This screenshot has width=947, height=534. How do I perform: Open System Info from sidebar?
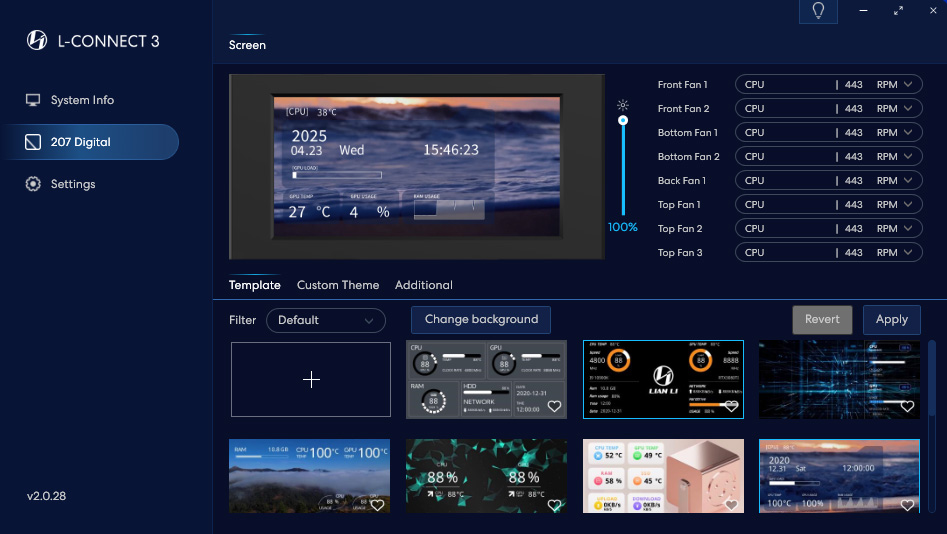(x=82, y=100)
